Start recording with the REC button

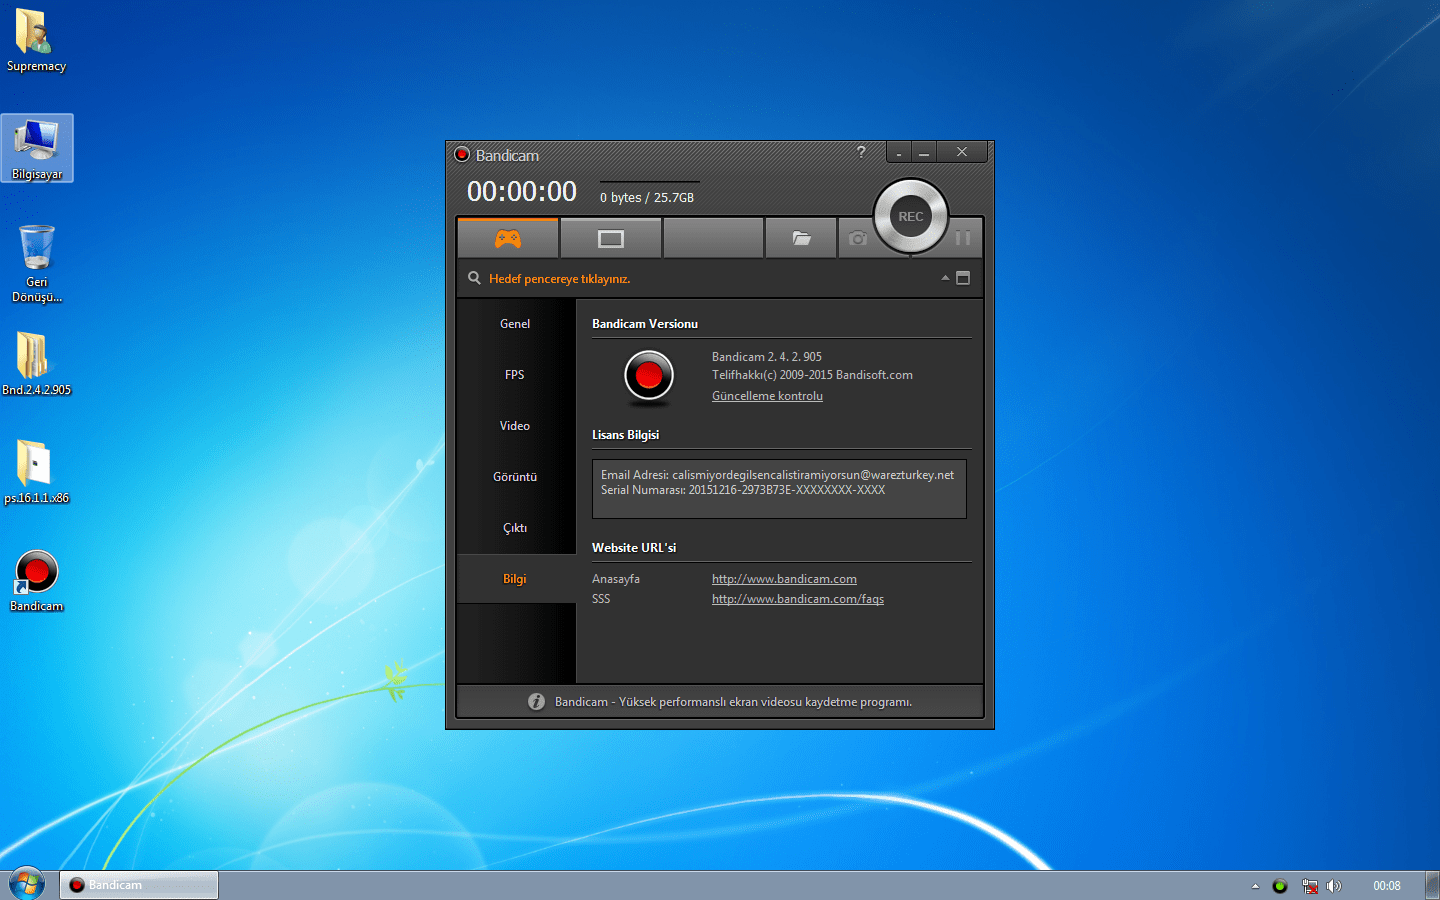911,216
